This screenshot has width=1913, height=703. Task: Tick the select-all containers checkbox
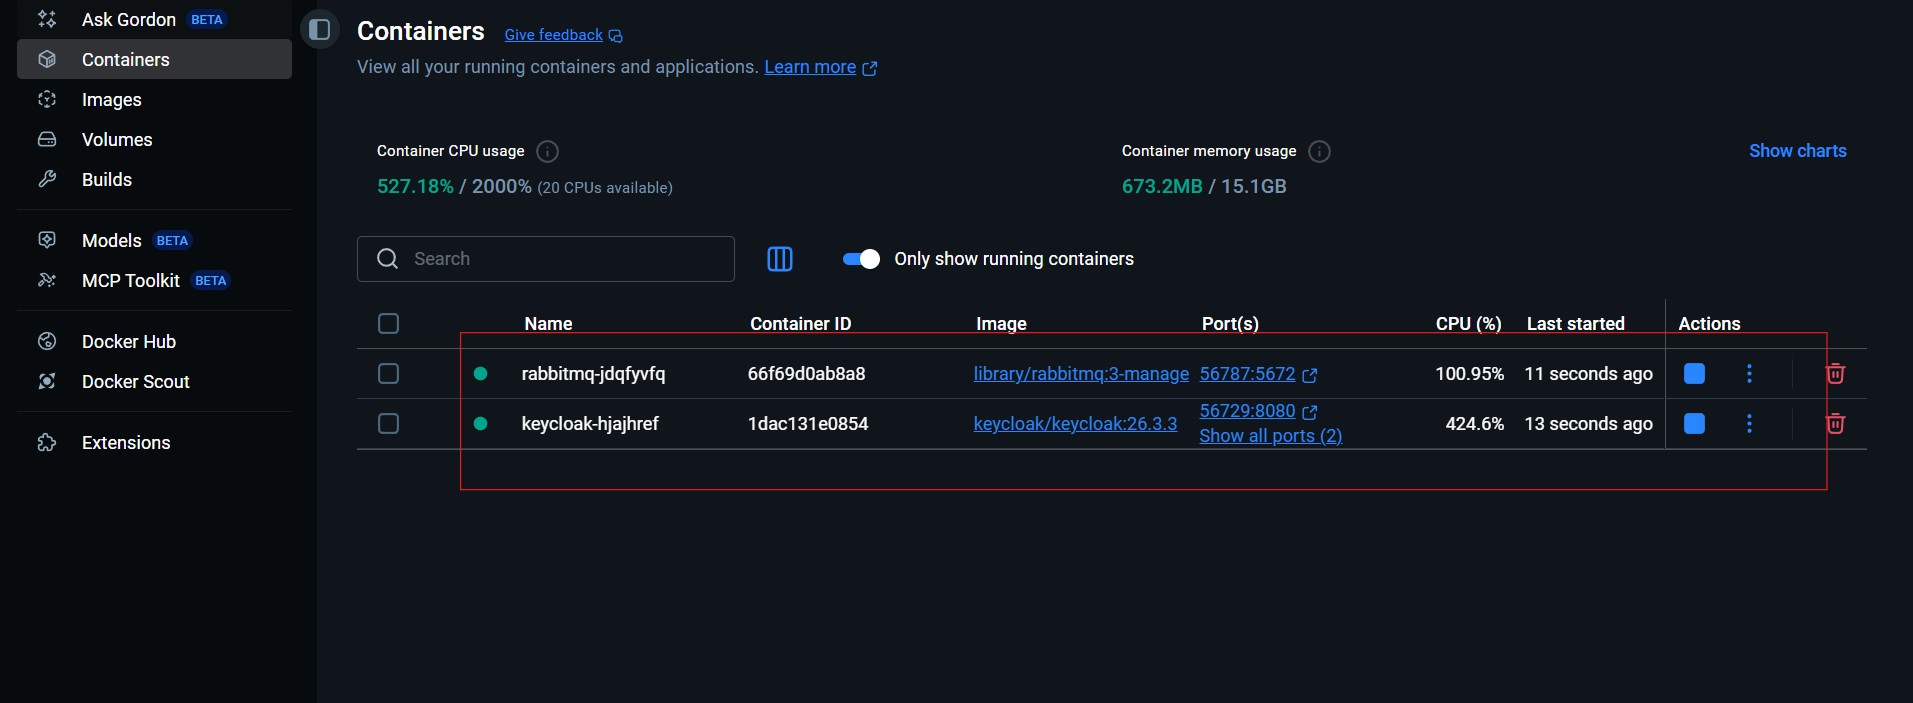[389, 324]
